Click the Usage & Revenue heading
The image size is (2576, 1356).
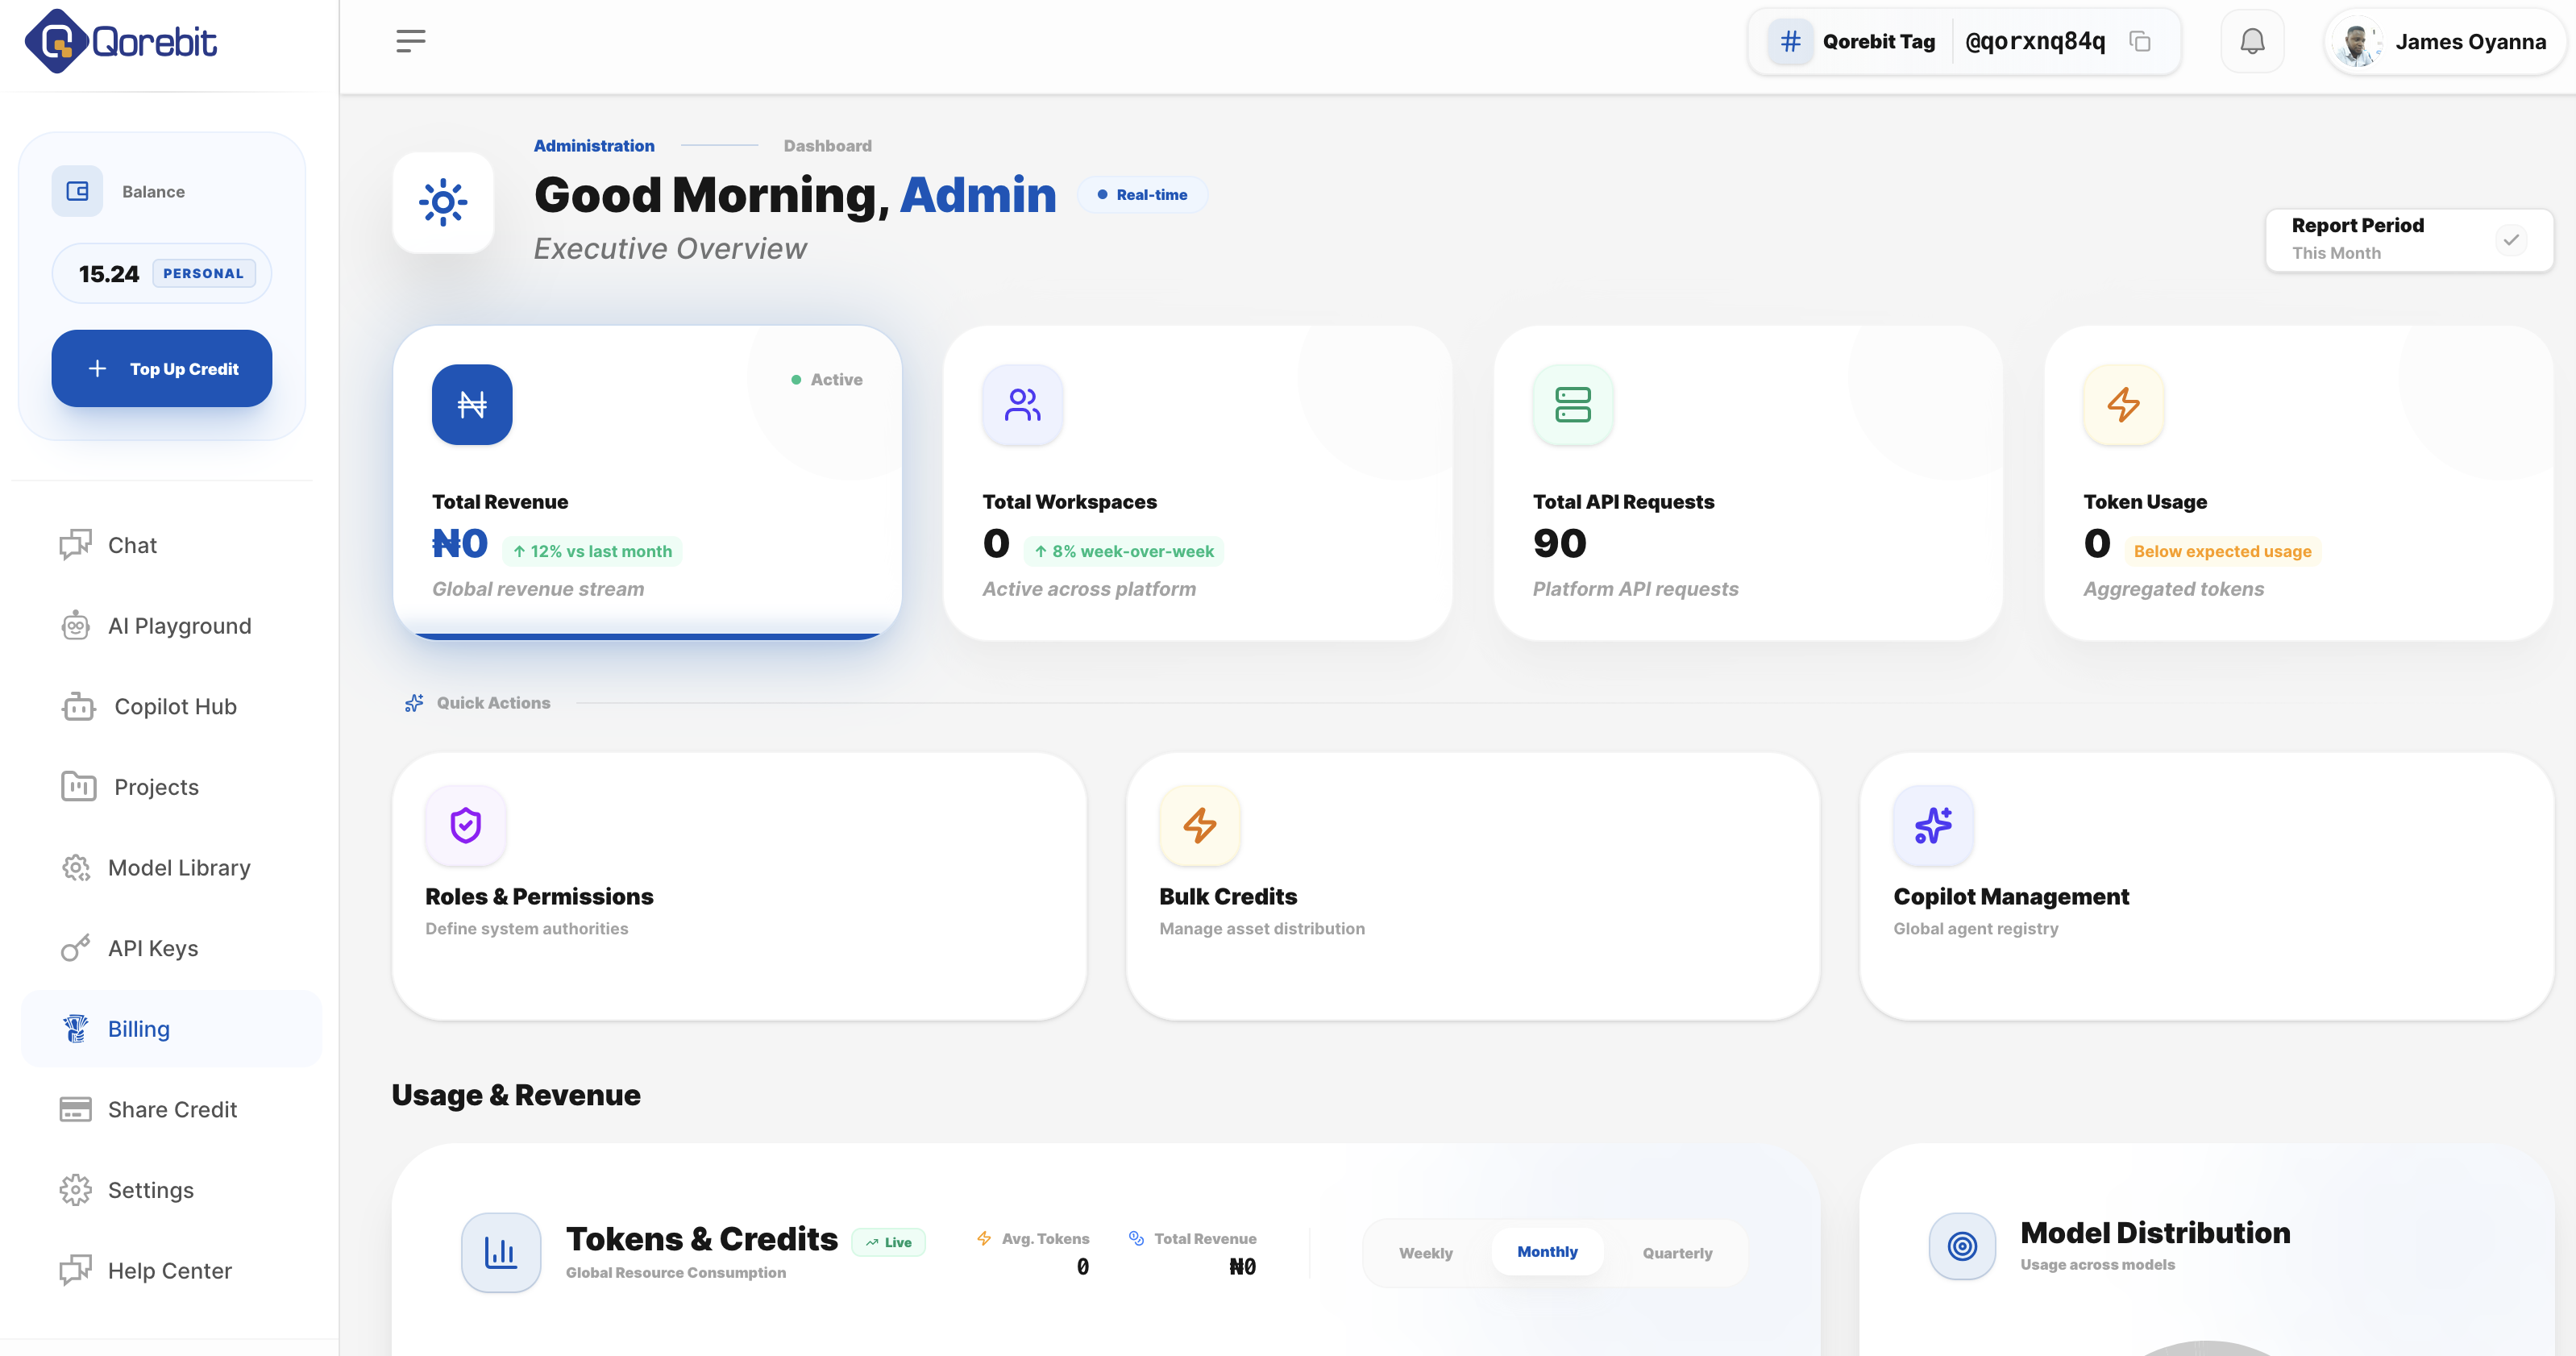tap(516, 1095)
